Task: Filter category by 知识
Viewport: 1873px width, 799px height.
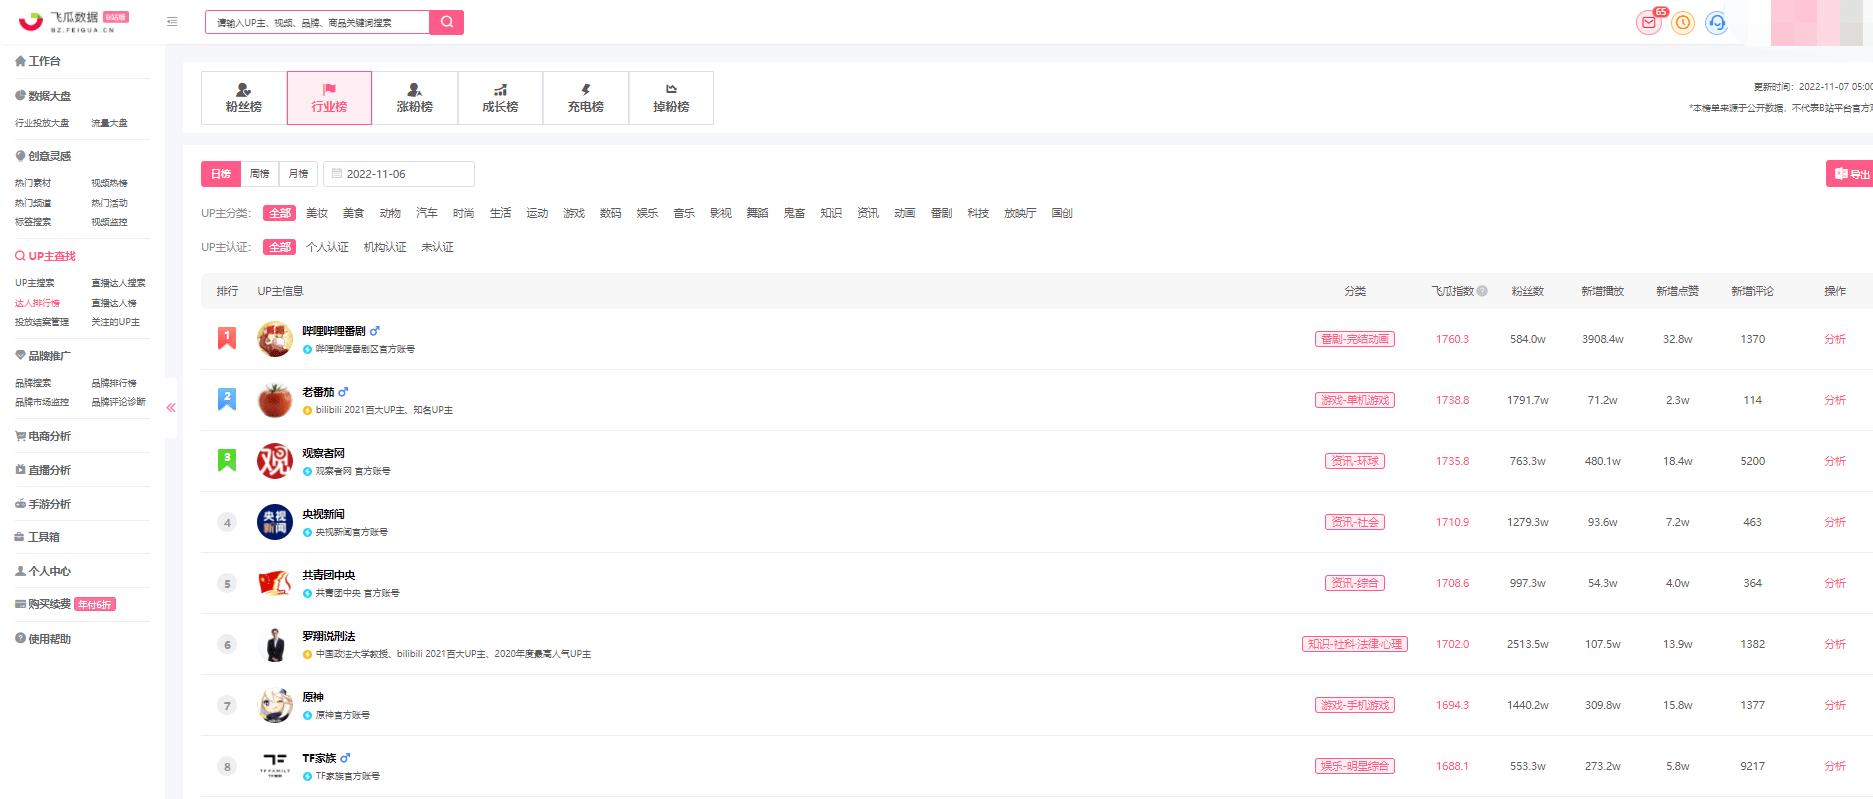Action: click(x=831, y=213)
